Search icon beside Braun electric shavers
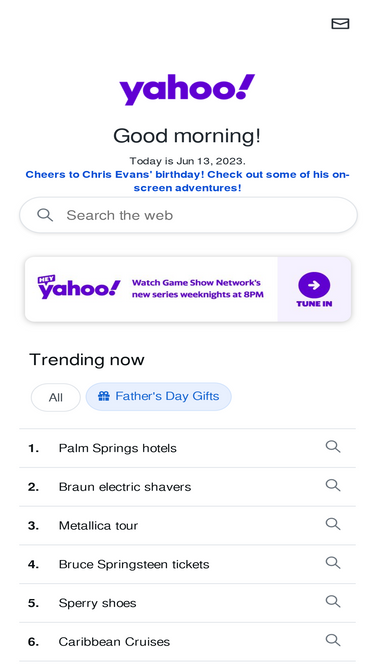 pos(333,485)
